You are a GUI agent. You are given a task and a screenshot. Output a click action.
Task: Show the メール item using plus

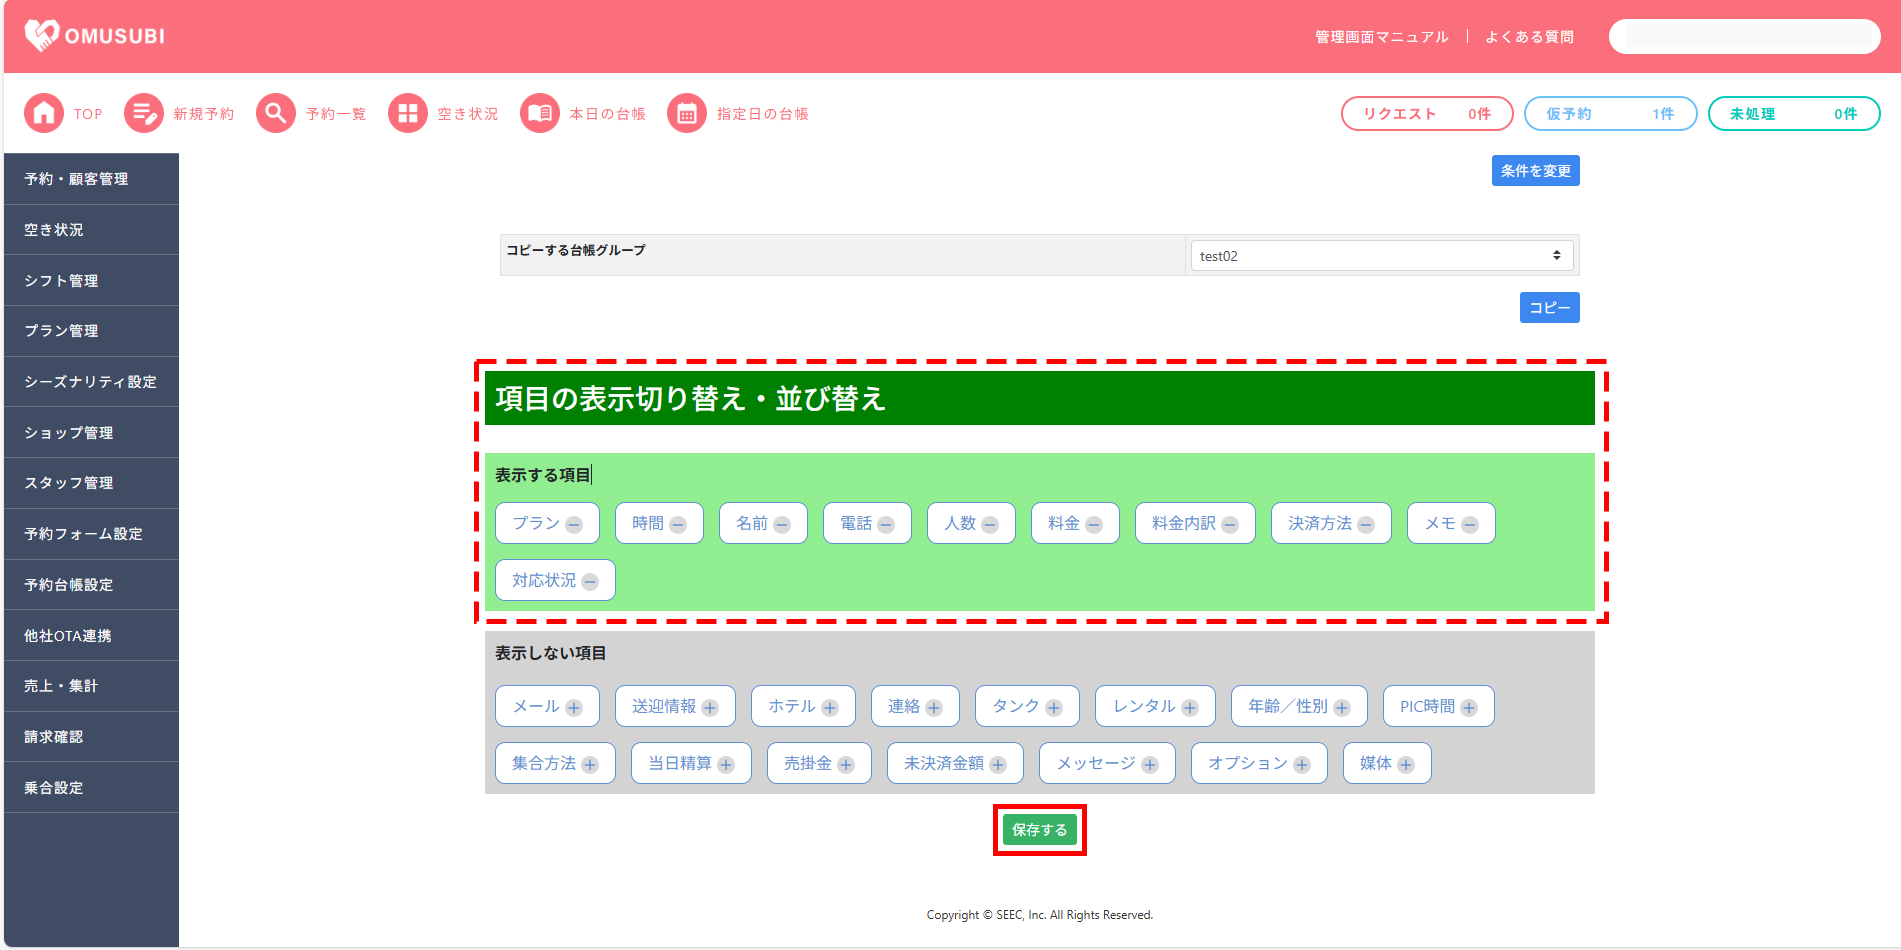coord(574,708)
